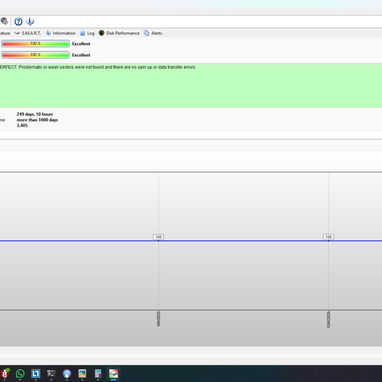Open the Log tab
The image size is (382, 382).
tap(87, 33)
